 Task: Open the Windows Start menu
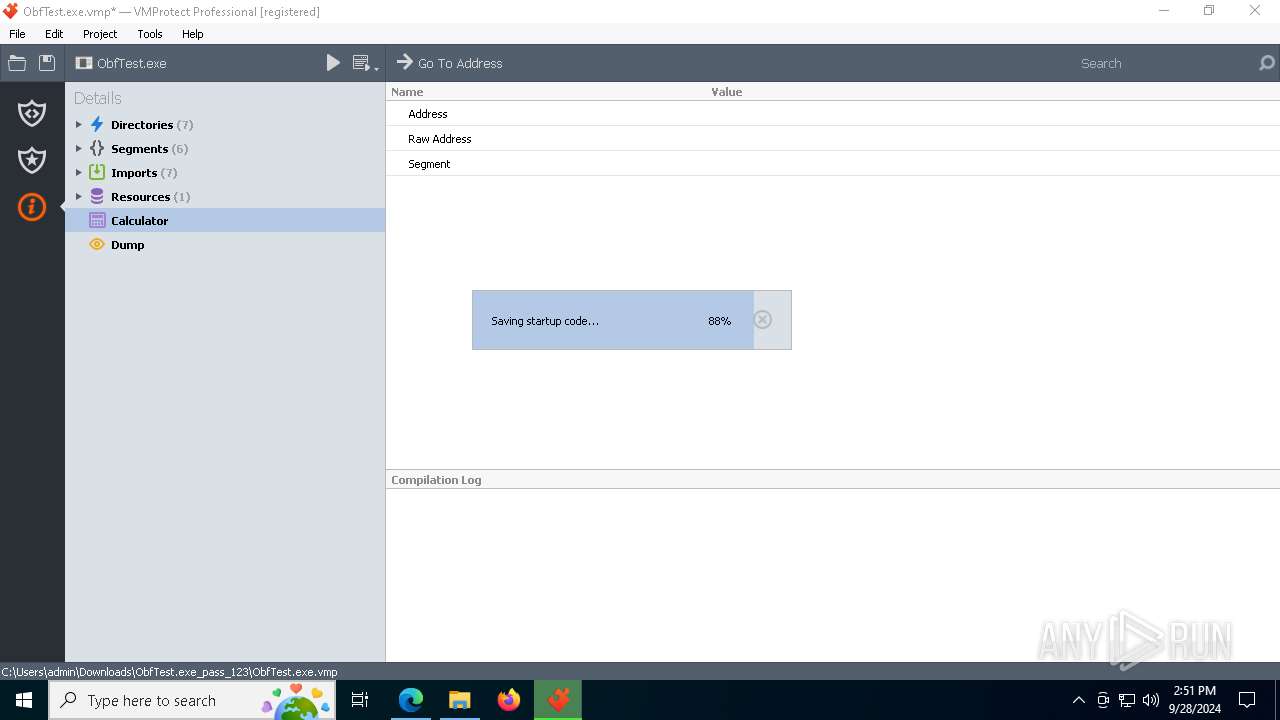coord(24,700)
